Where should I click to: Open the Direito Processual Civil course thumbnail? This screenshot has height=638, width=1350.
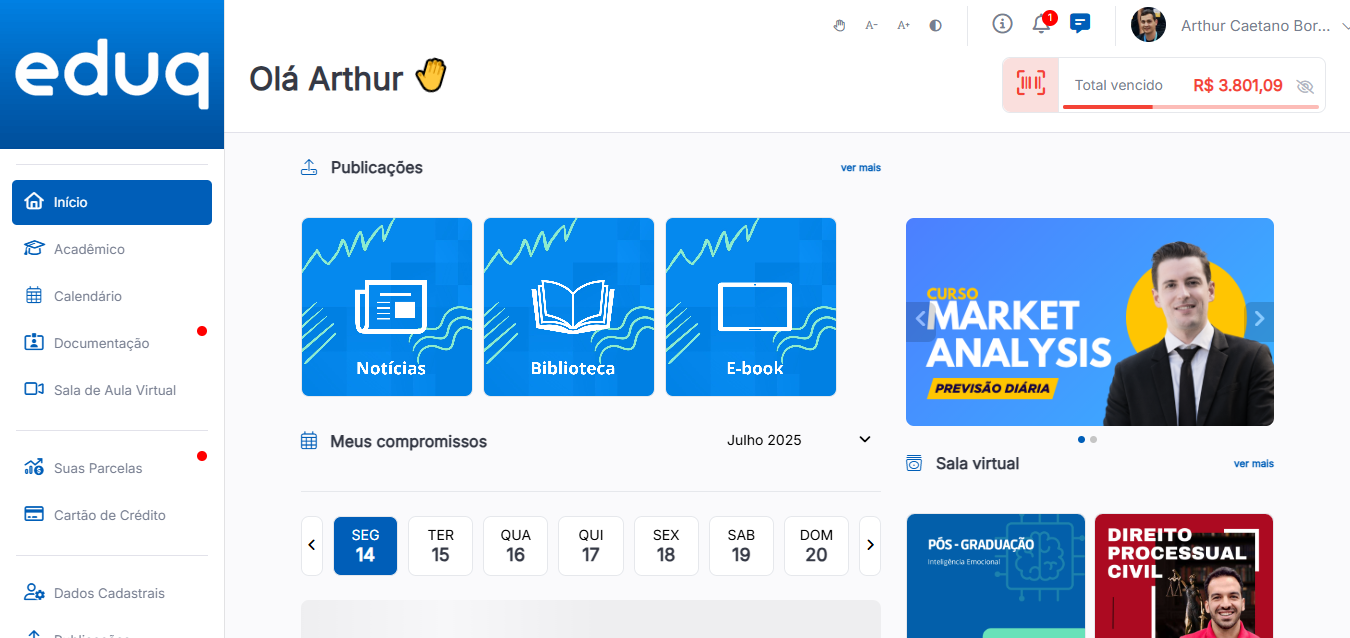(1183, 575)
